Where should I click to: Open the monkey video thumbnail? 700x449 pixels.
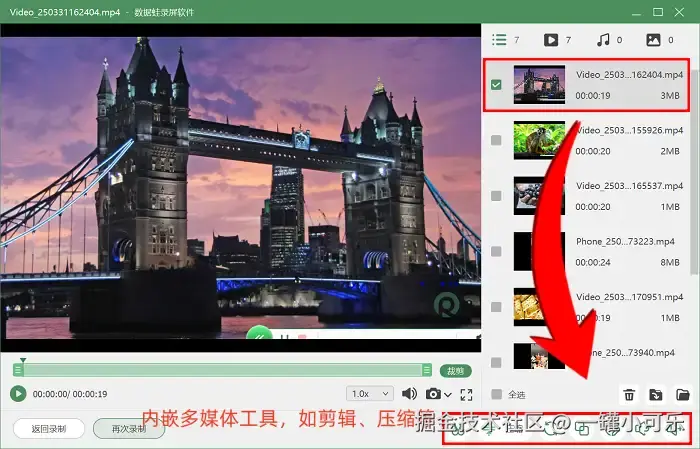pos(539,140)
